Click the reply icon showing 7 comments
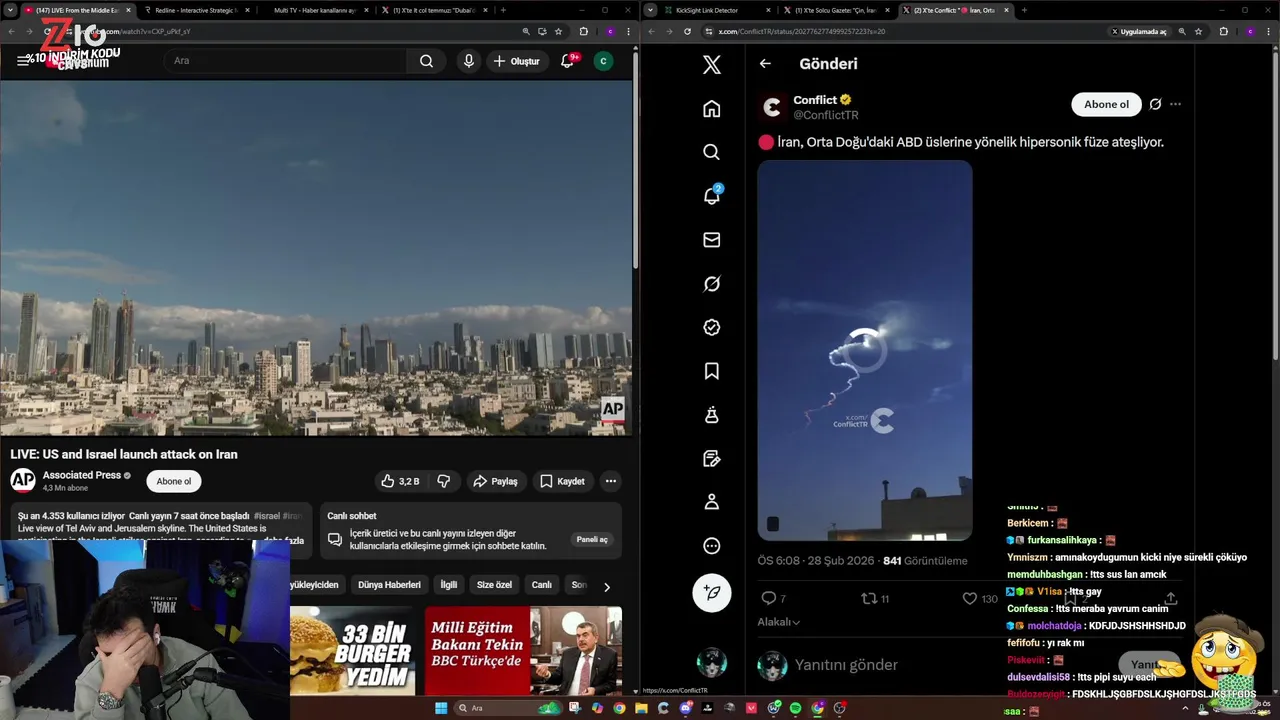Viewport: 1280px width, 720px height. (768, 598)
